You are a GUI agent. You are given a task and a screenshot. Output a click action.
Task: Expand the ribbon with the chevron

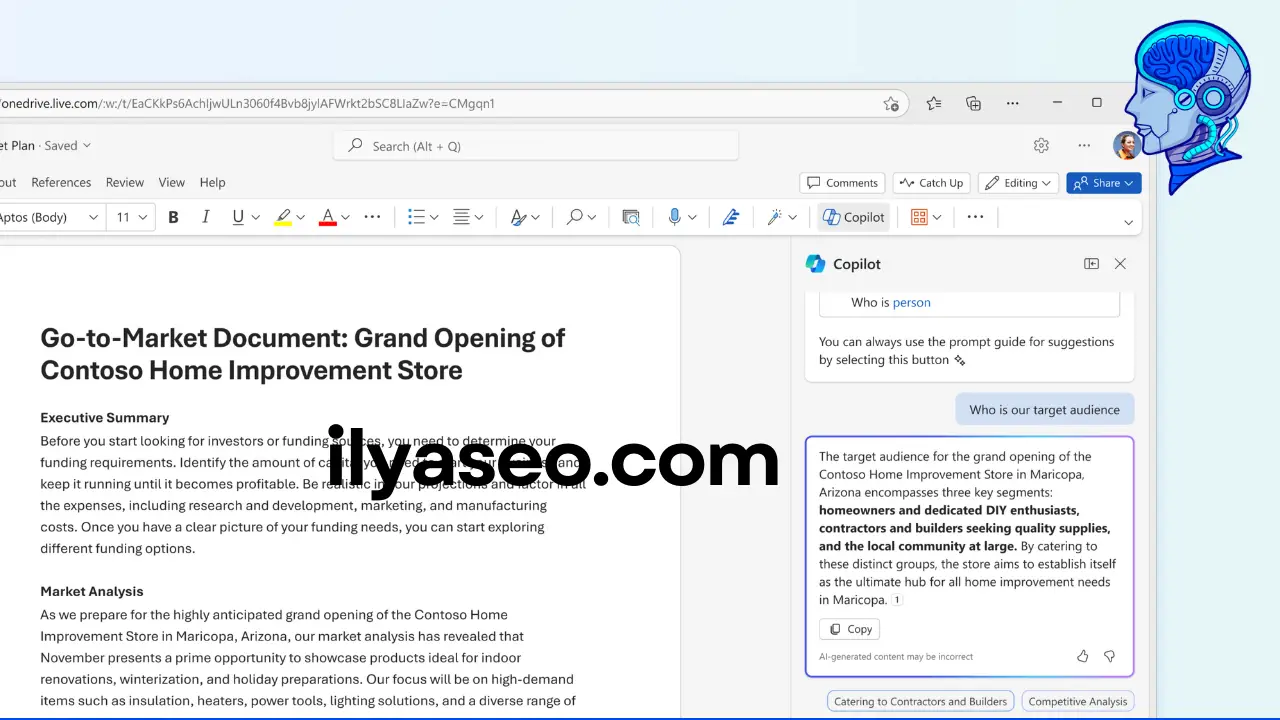[x=1129, y=222]
